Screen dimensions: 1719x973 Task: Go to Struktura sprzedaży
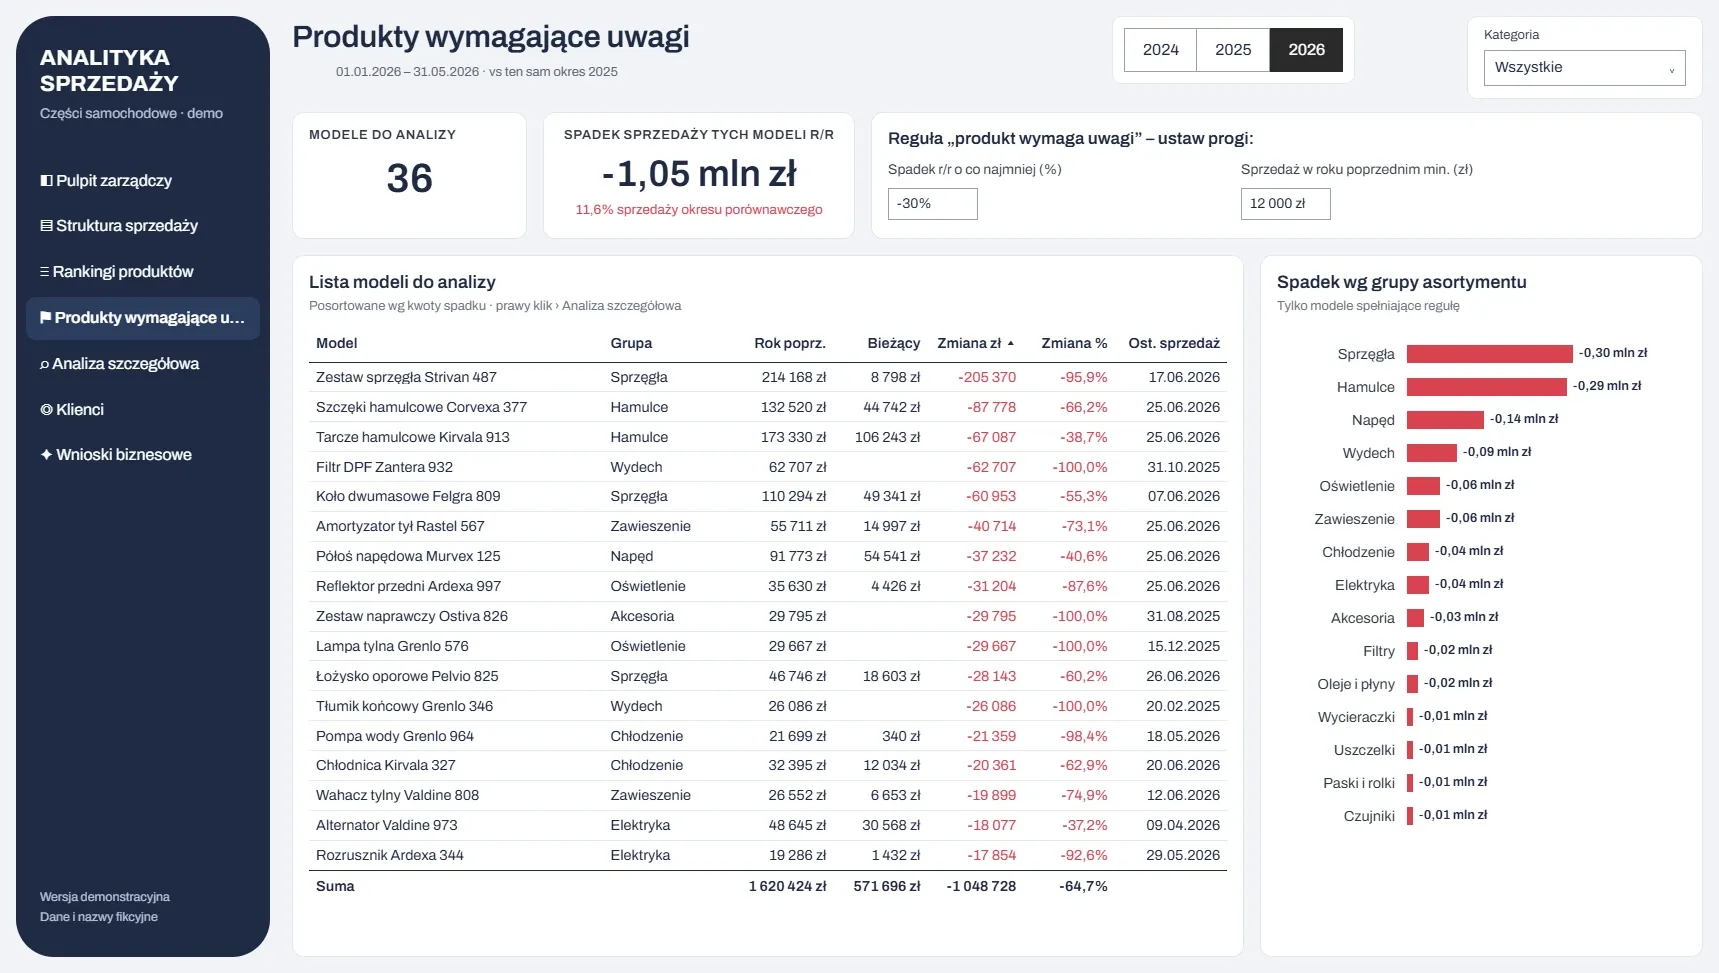point(143,226)
